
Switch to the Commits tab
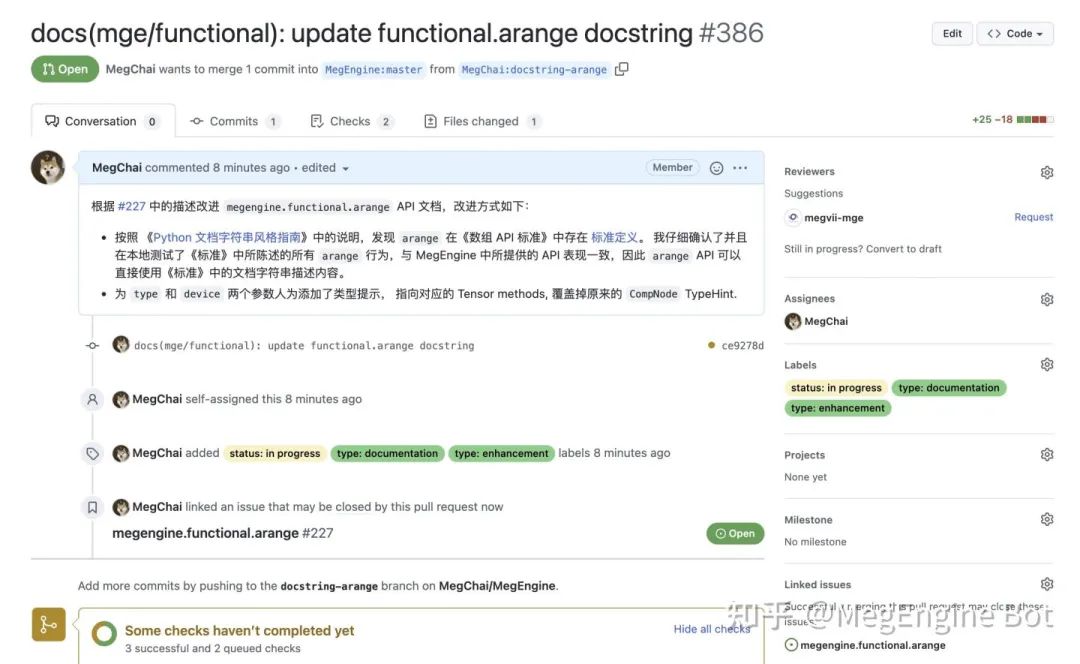pos(234,121)
